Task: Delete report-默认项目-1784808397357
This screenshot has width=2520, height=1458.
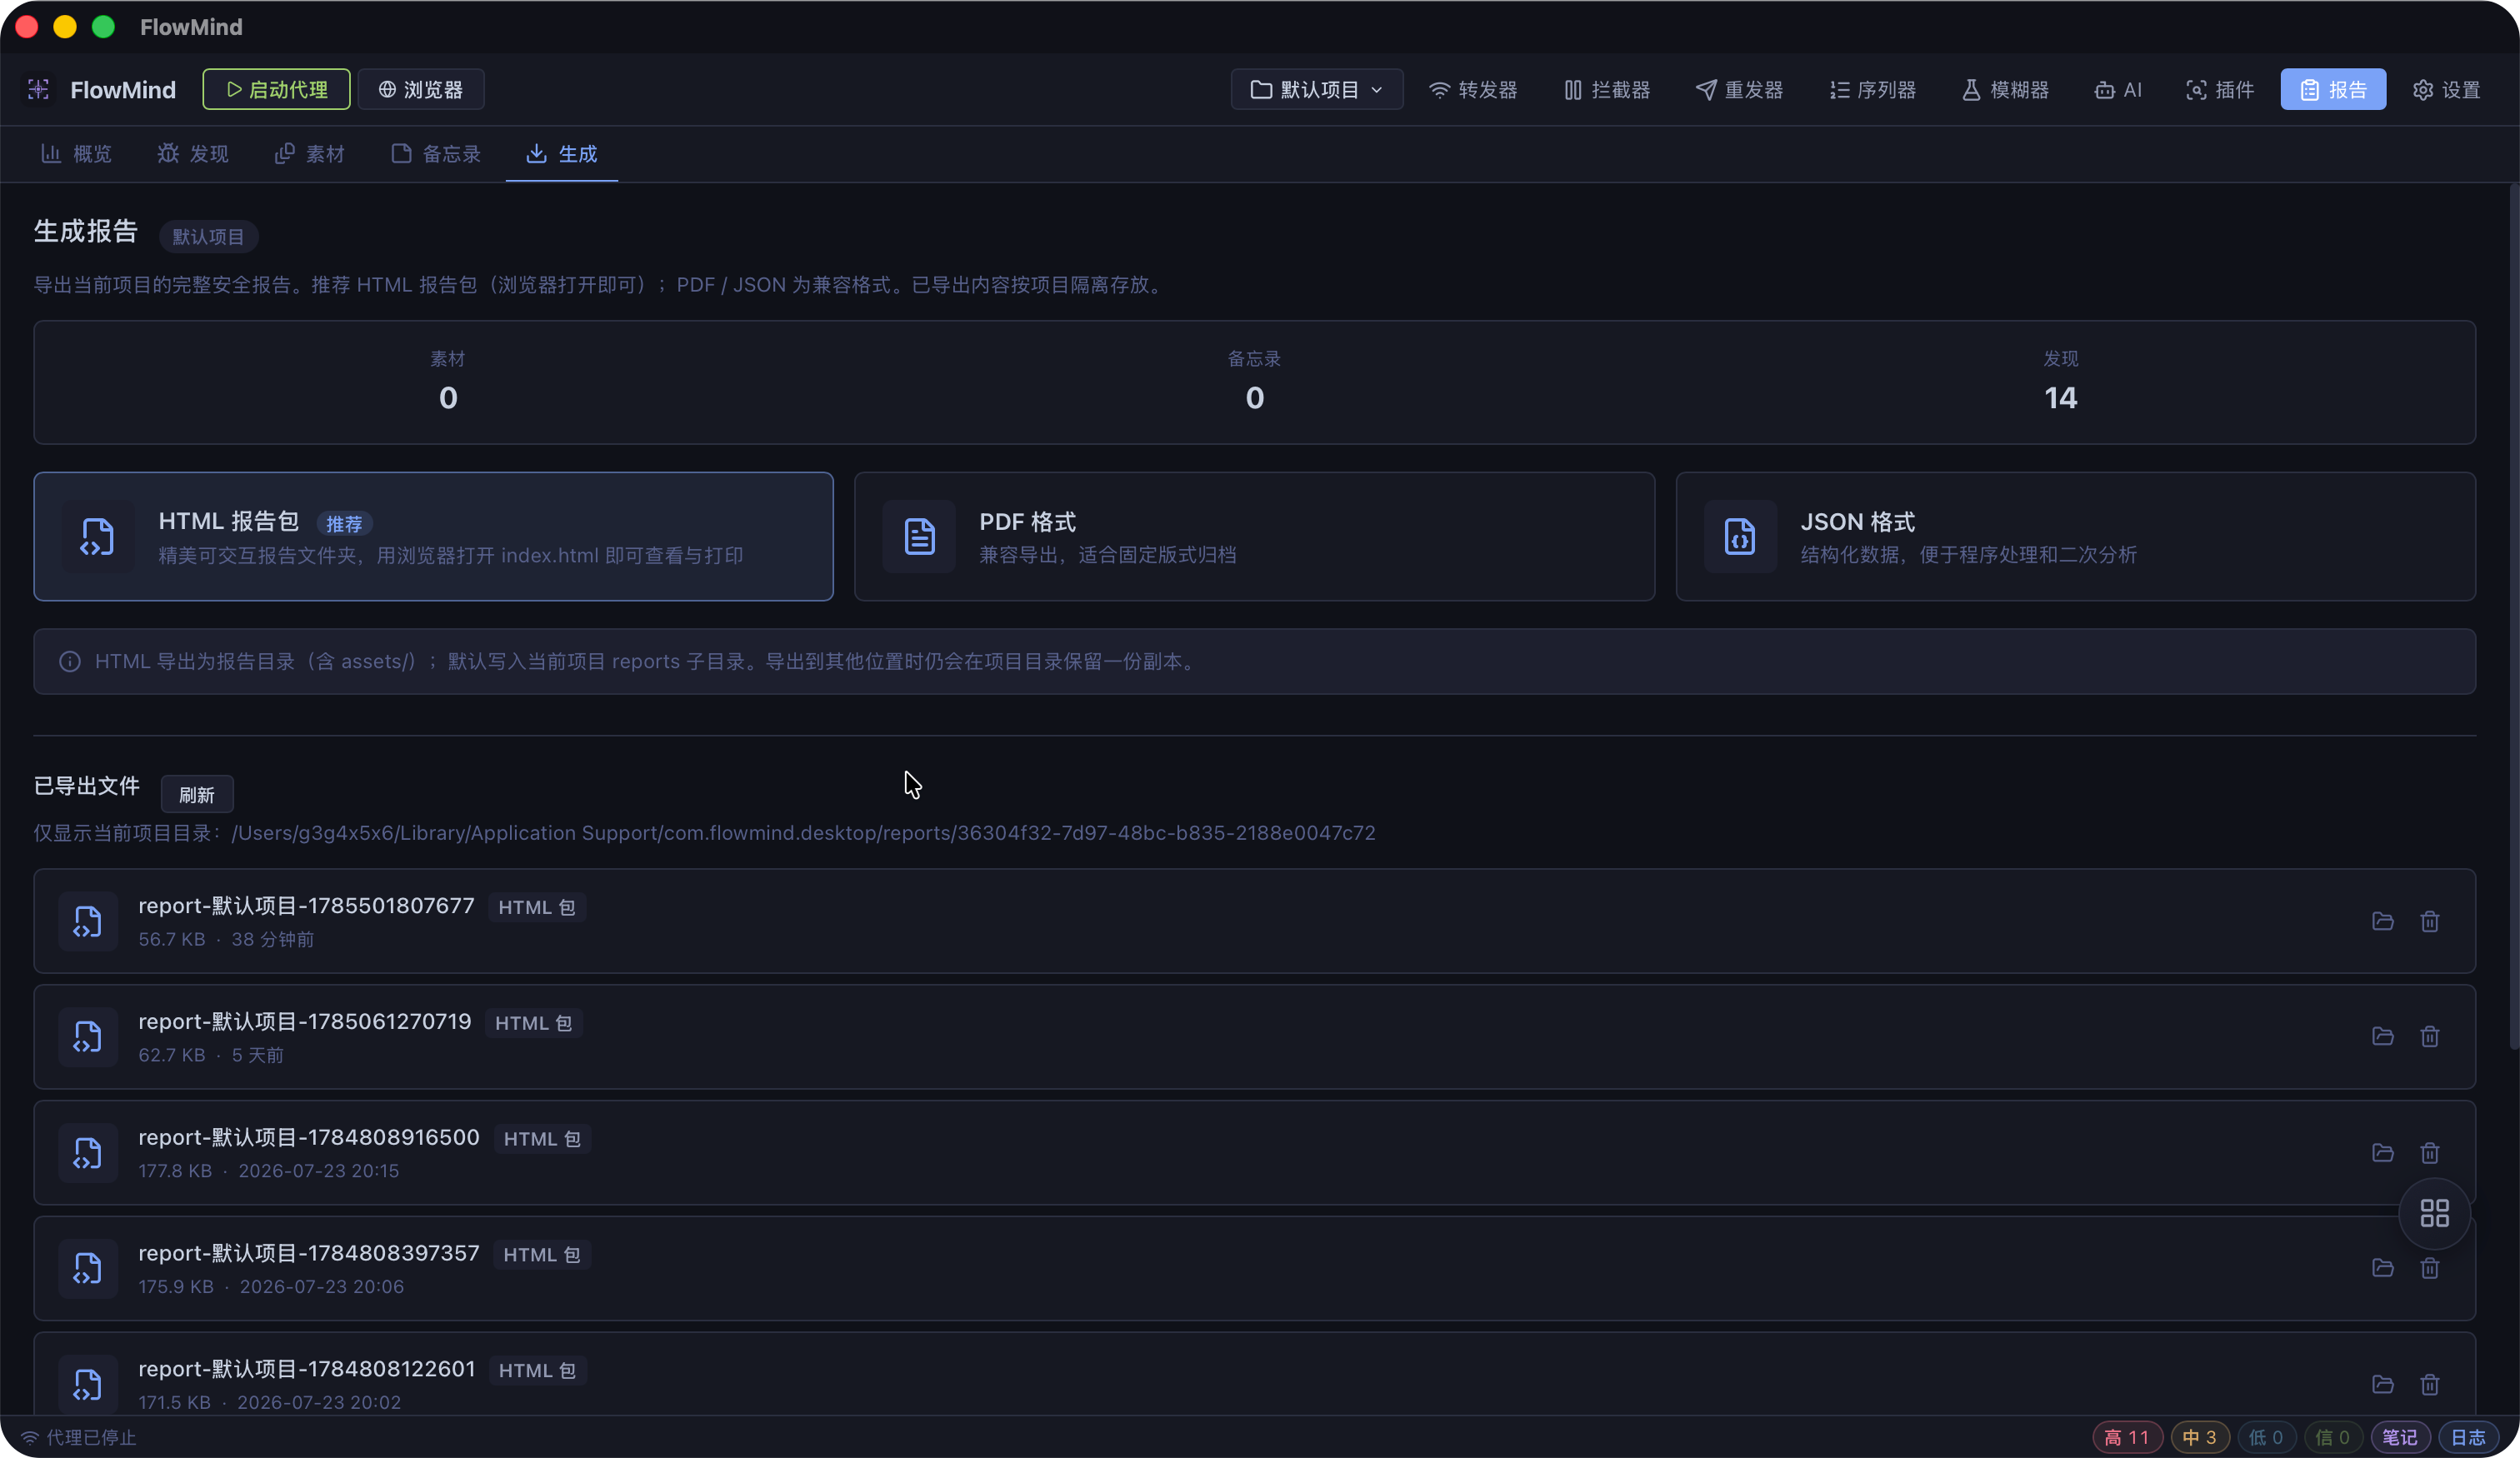Action: pos(2430,1269)
